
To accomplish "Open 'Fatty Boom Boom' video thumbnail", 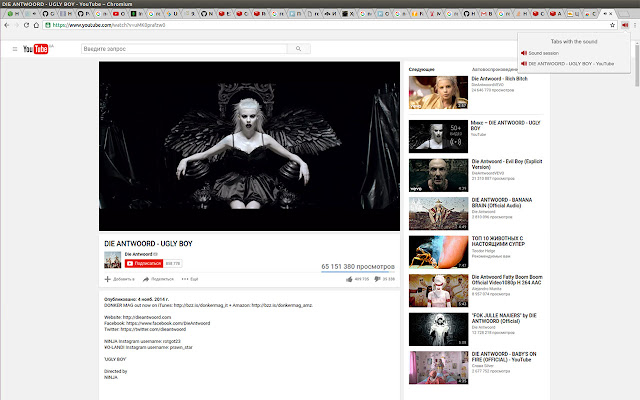I will [438, 291].
